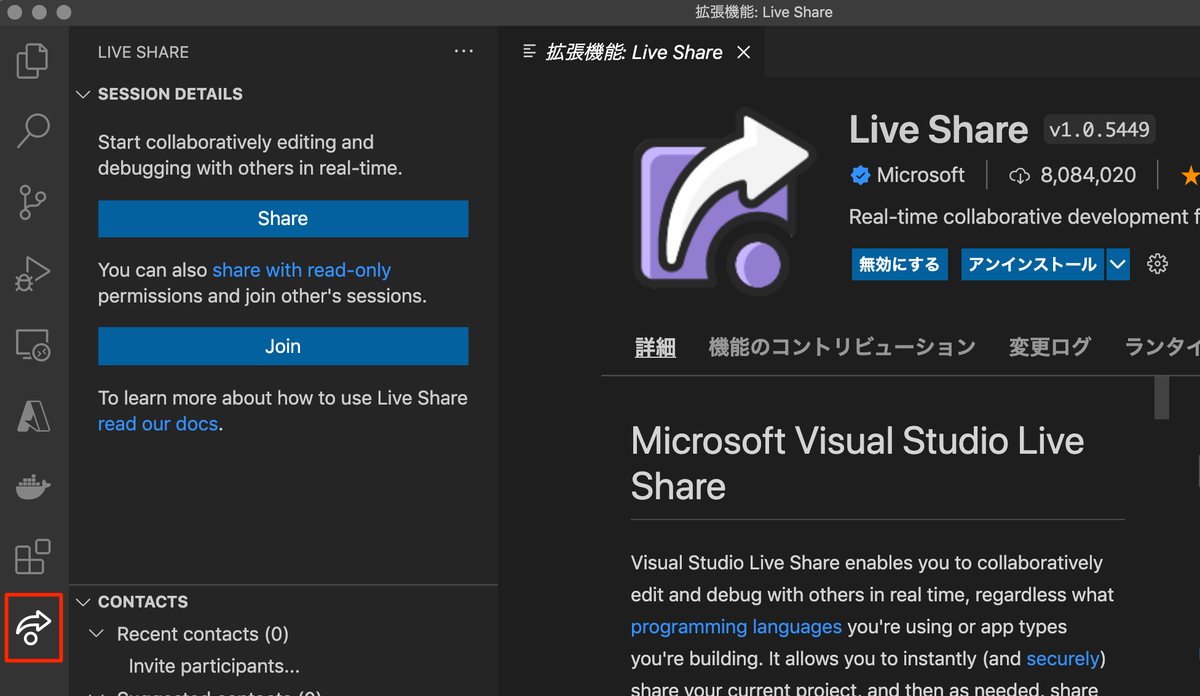Open the share with read-only link
The width and height of the screenshot is (1200, 696).
point(301,270)
